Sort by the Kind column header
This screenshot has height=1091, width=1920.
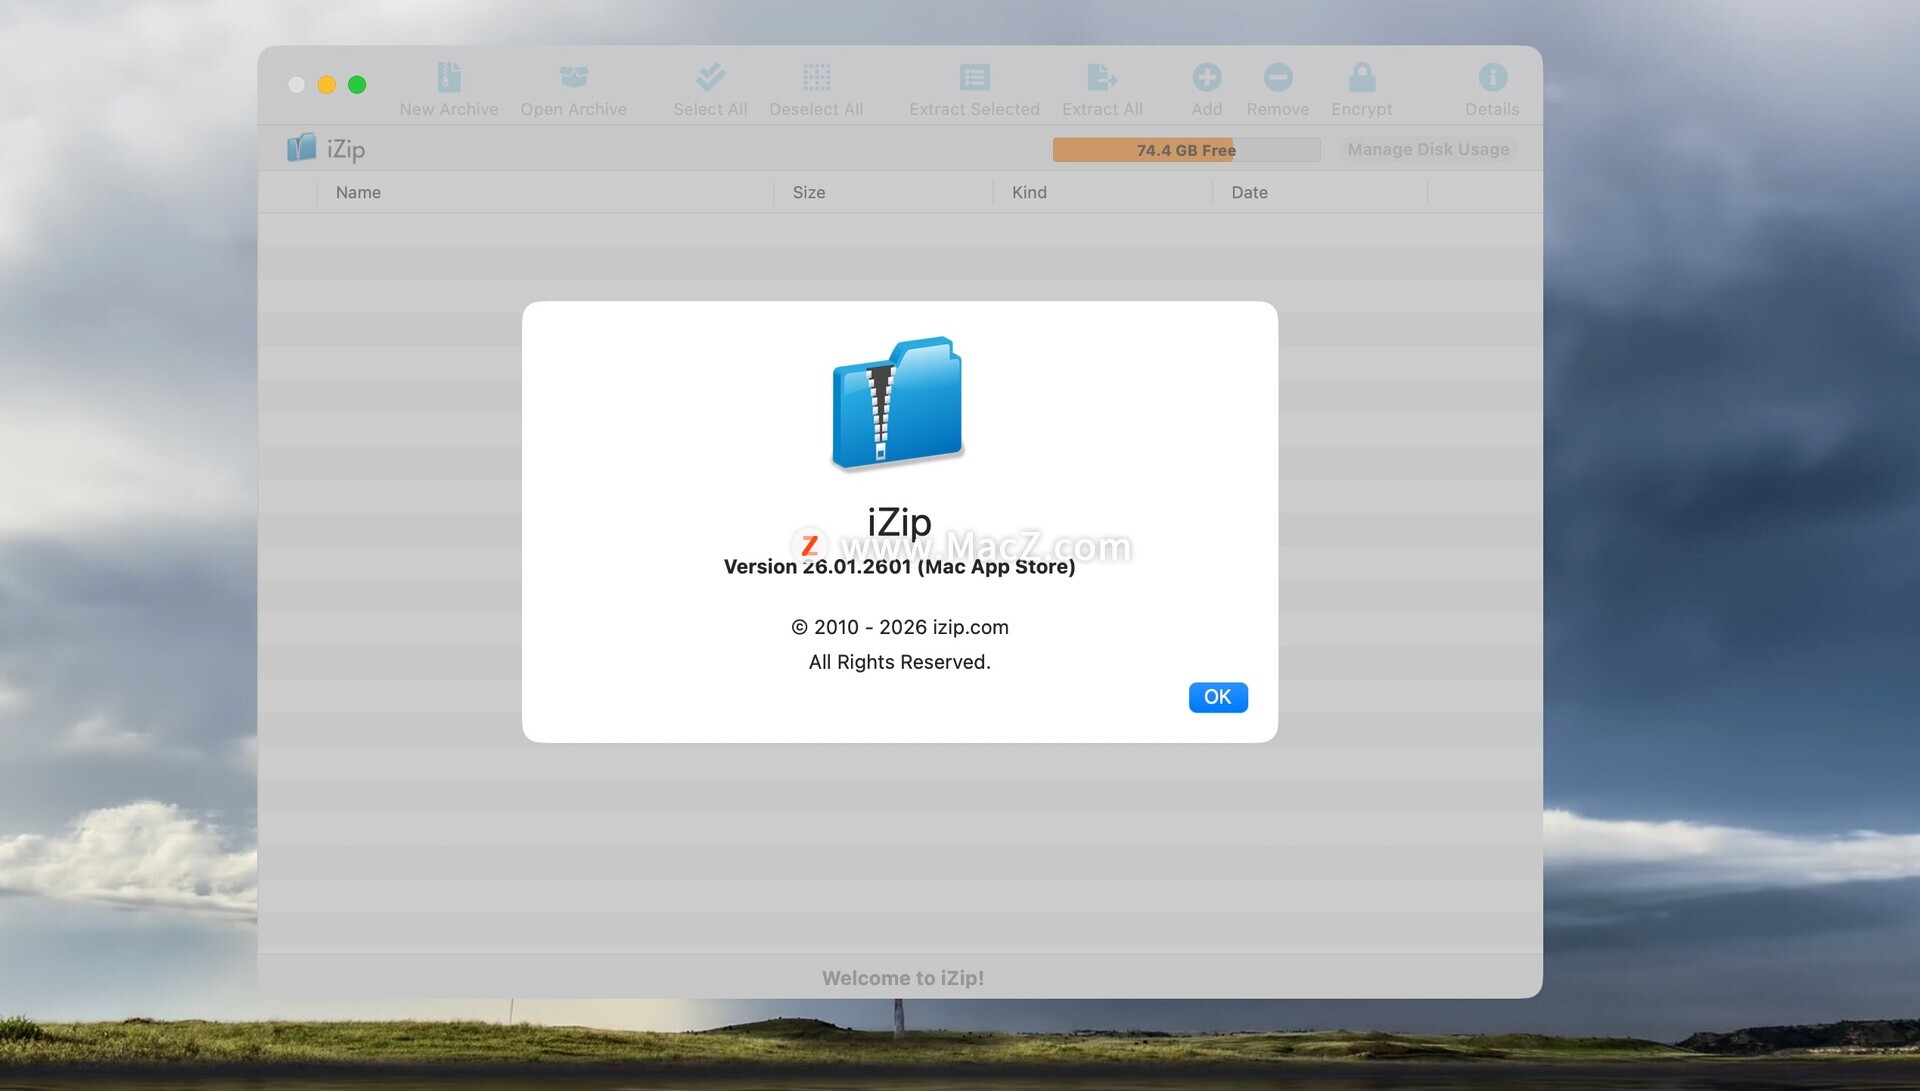1028,193
